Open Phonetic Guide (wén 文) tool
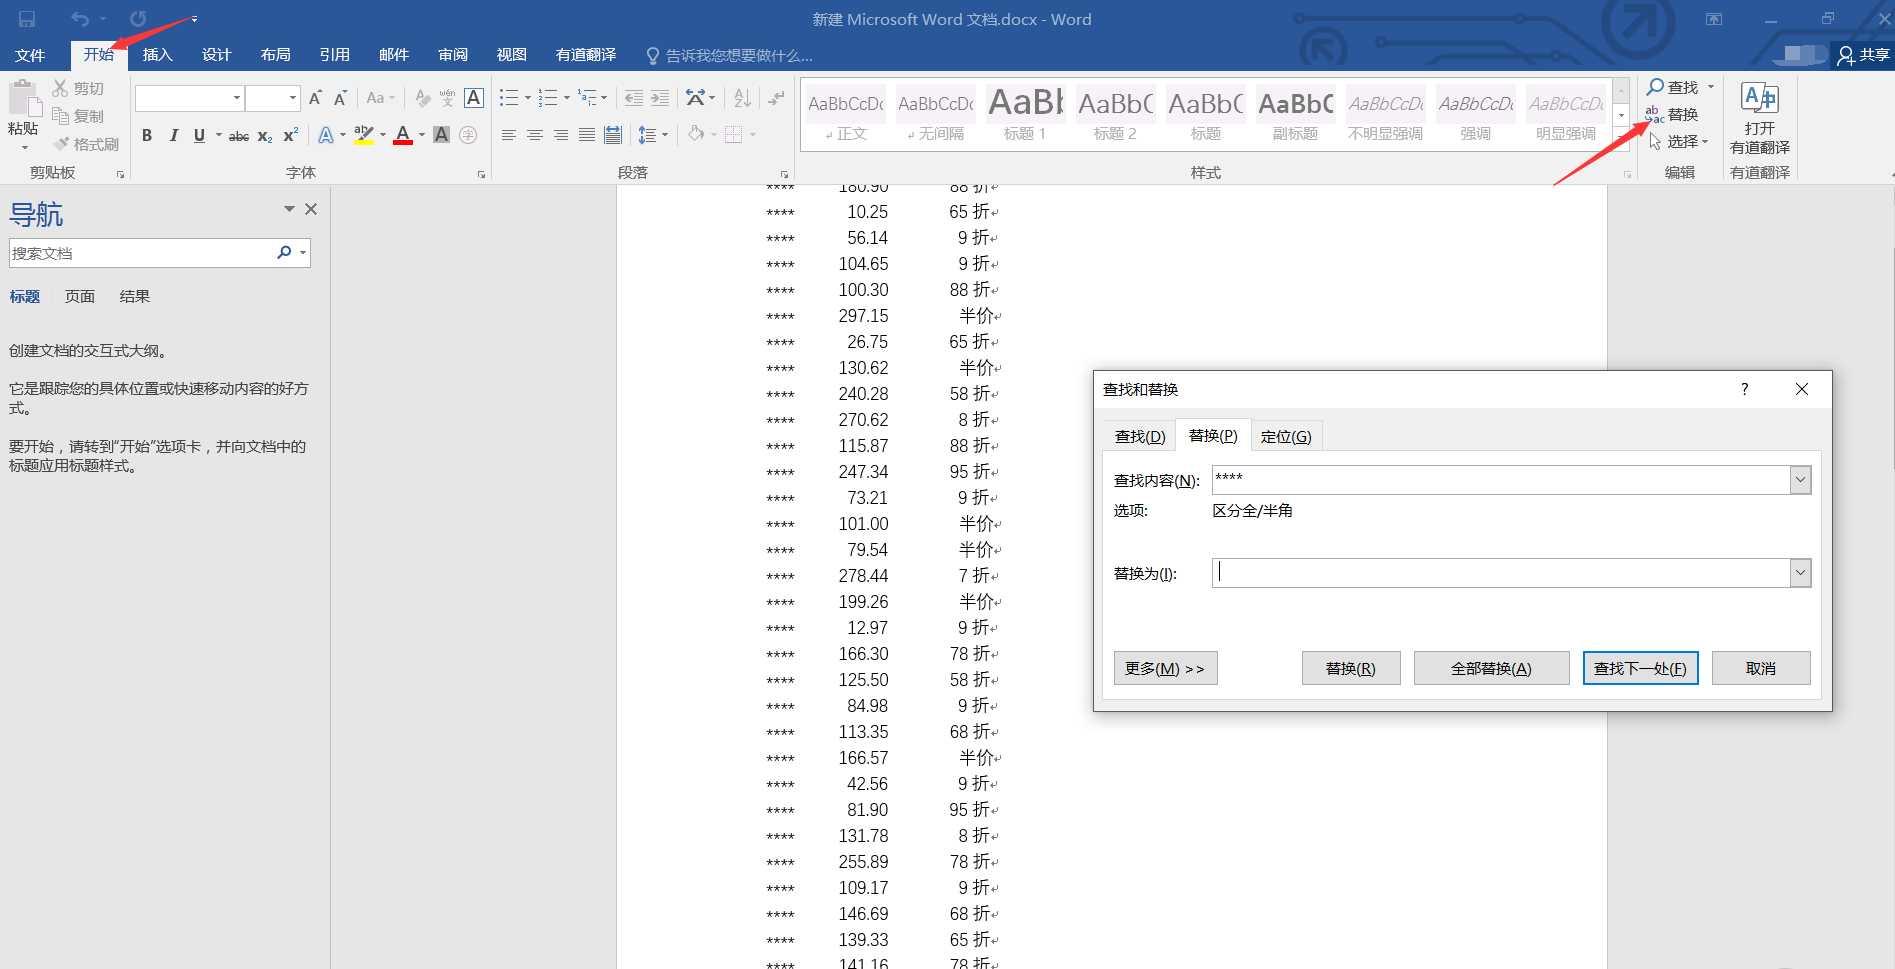Screen dimensions: 1895x969 (x=447, y=98)
